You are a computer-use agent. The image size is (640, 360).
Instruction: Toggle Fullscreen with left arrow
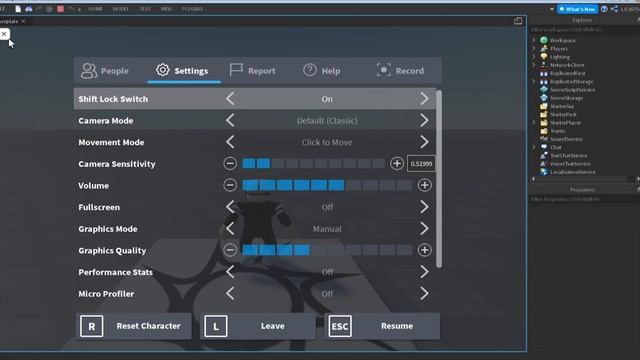point(230,207)
